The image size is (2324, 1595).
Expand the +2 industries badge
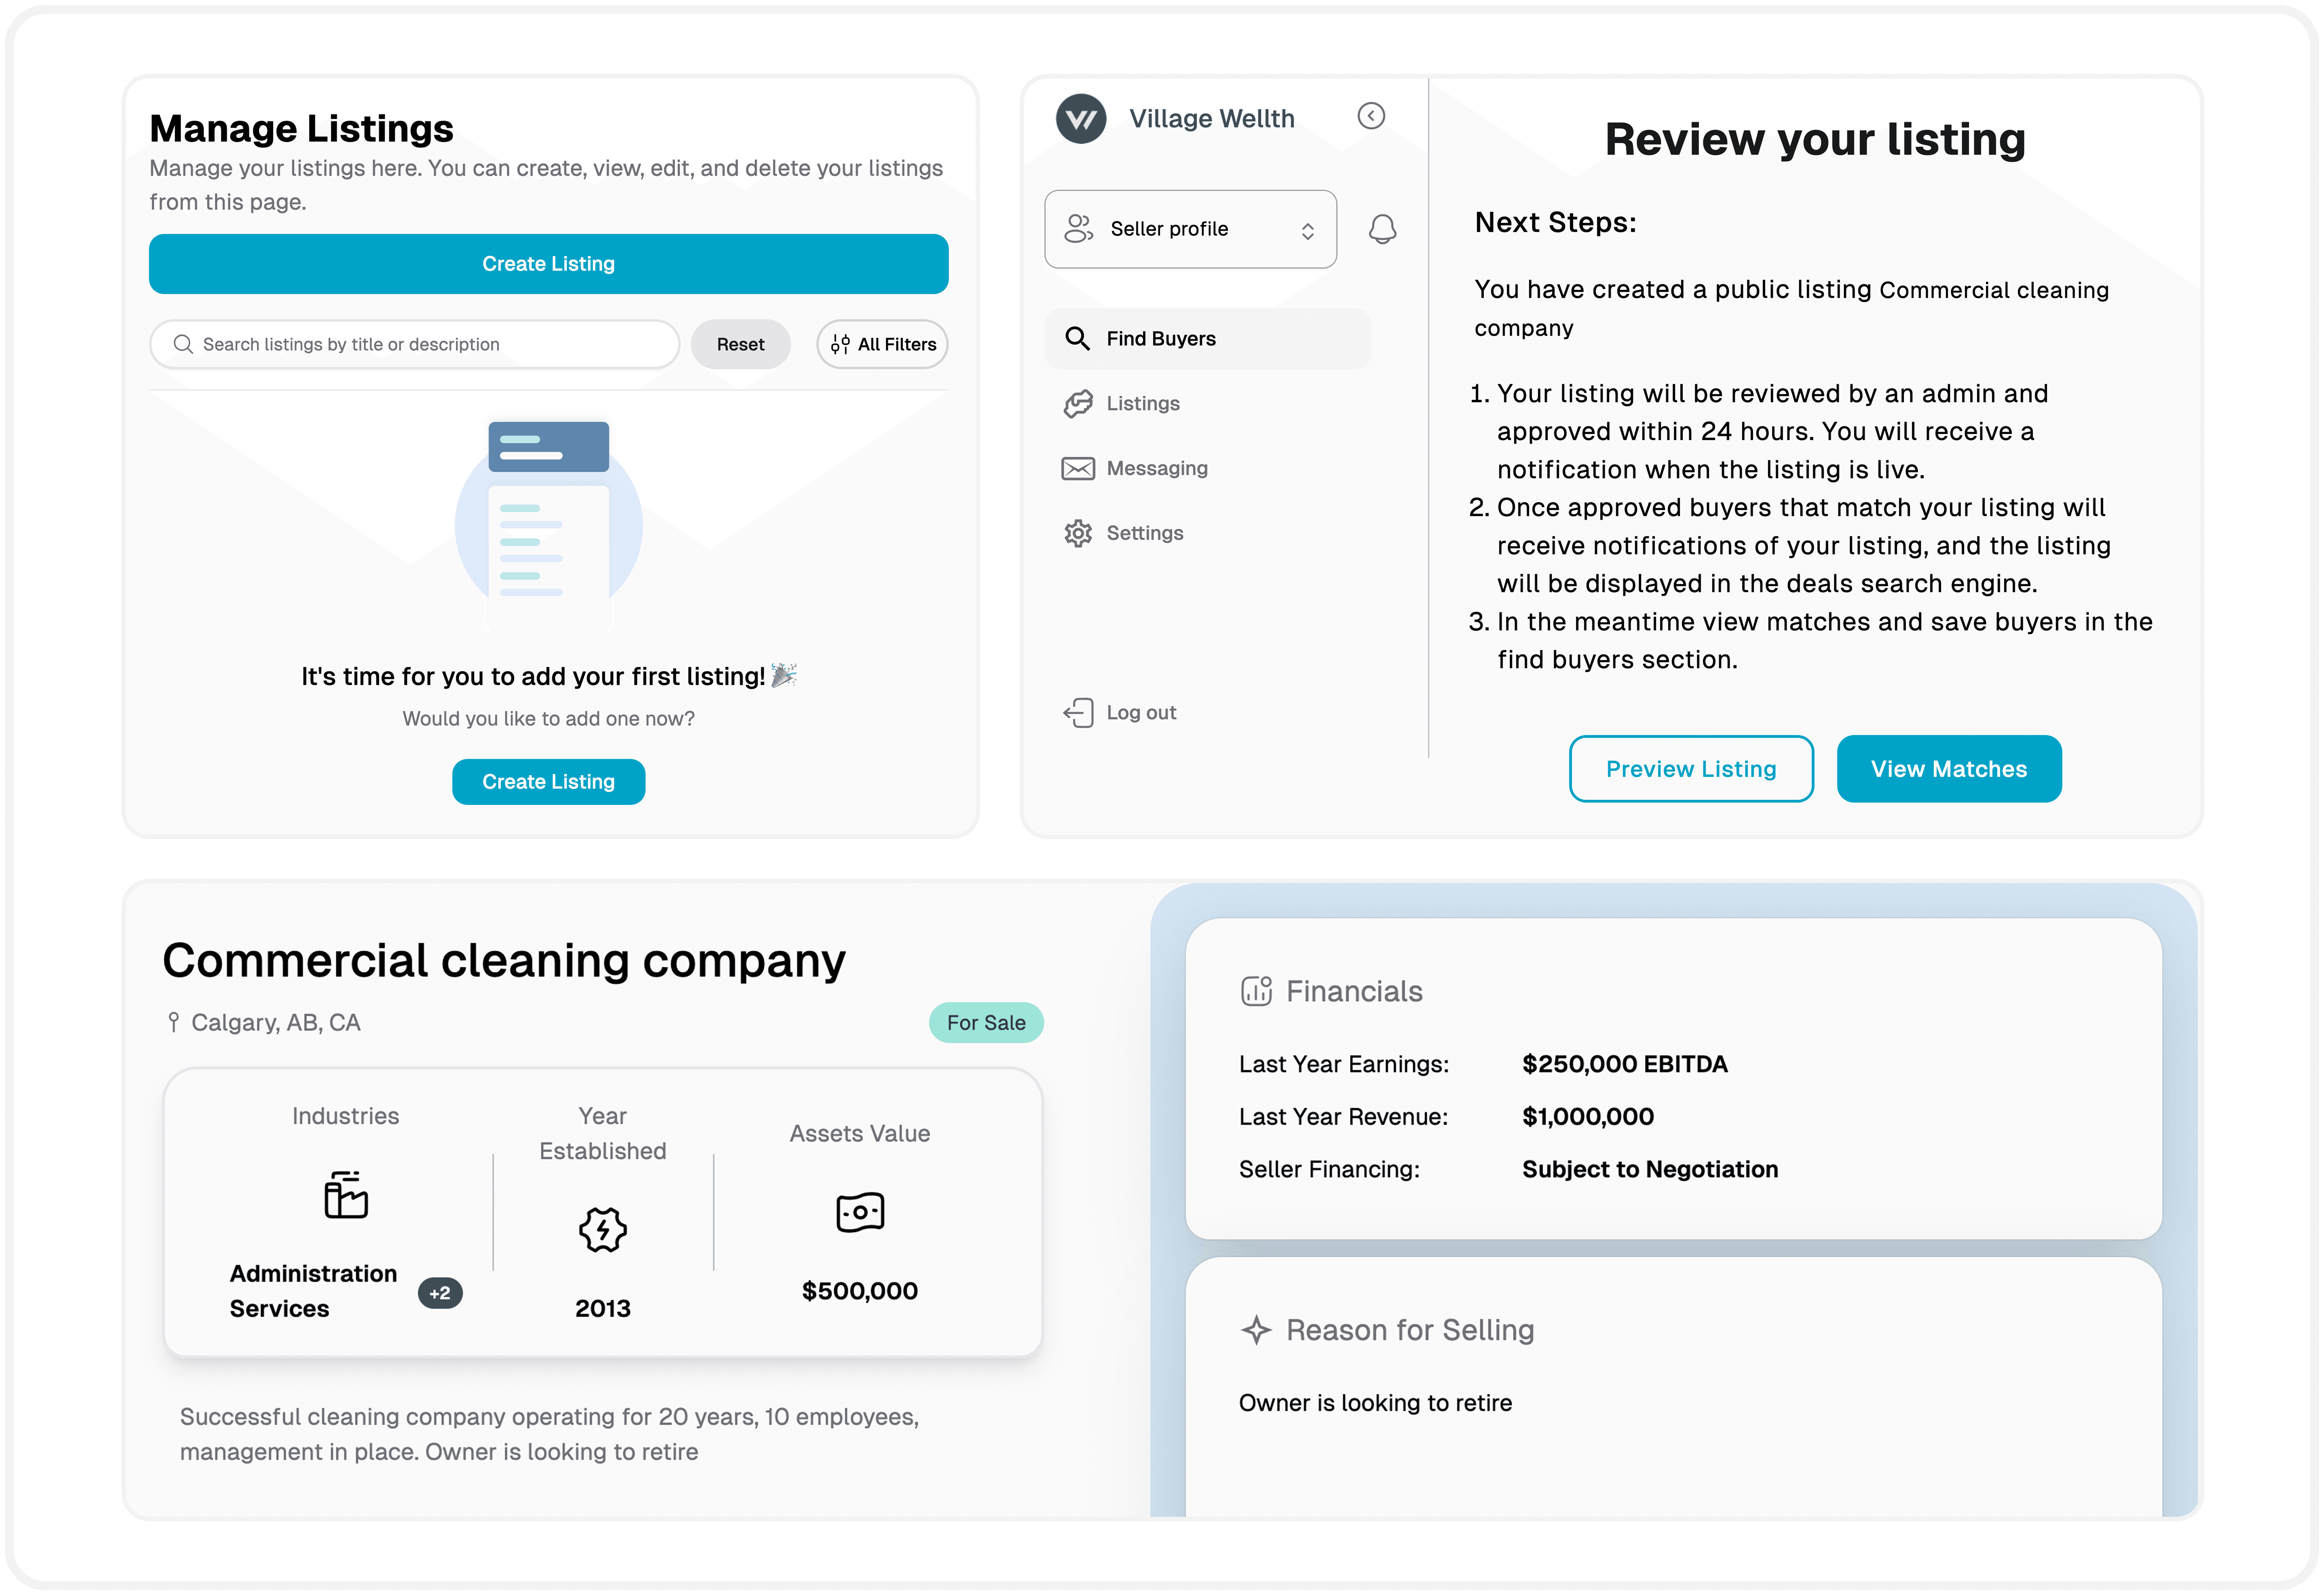tap(440, 1293)
